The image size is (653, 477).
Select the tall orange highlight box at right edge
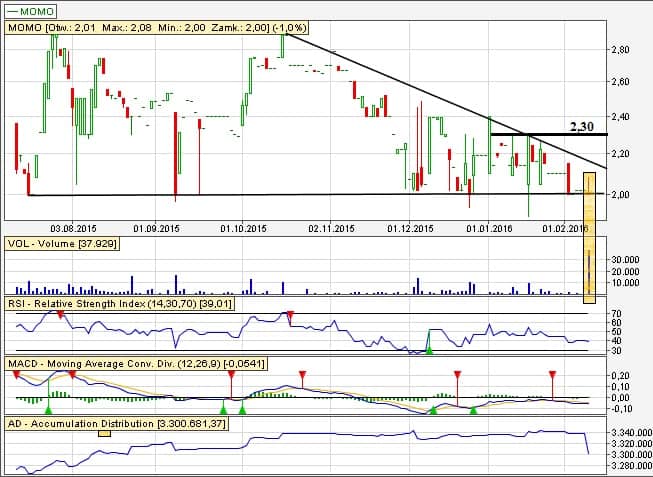(589, 235)
